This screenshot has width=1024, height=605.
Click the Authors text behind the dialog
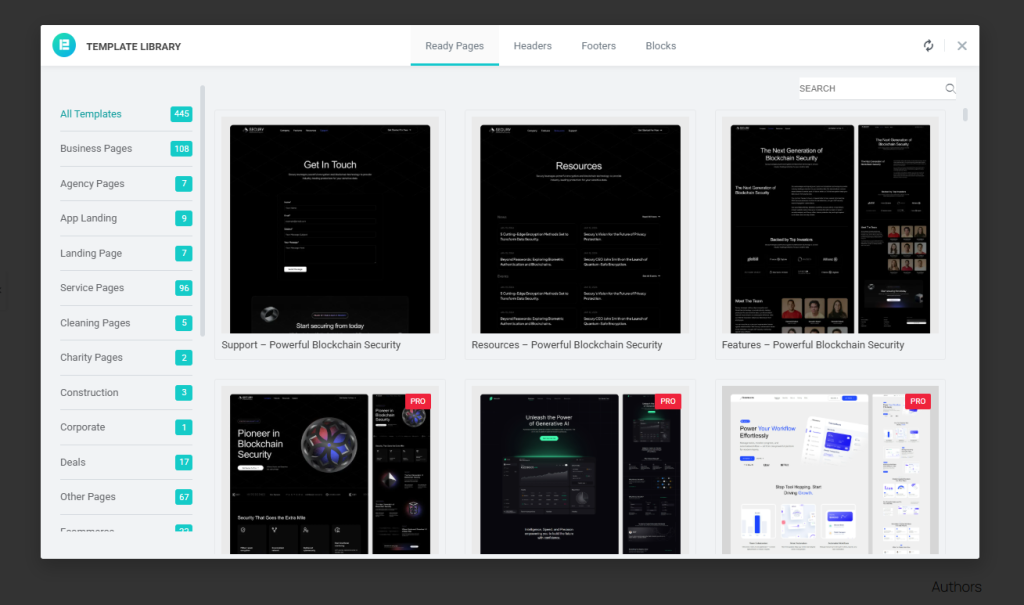click(956, 587)
